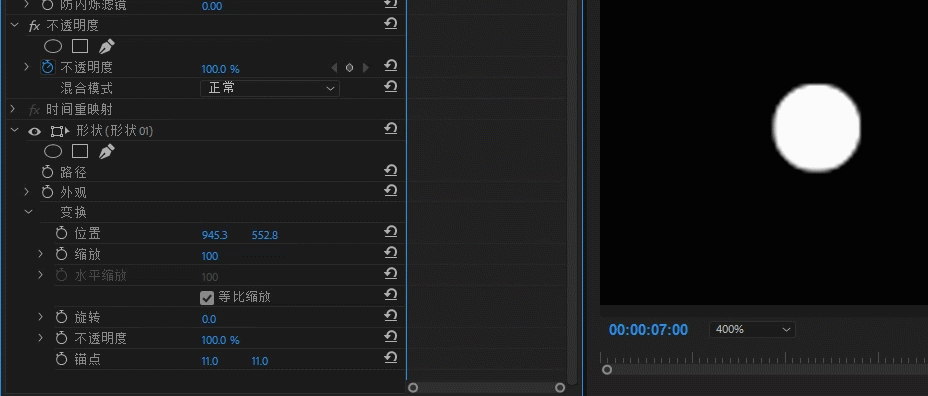Reset the 形状 (形状 01) effect
The height and width of the screenshot is (396, 928).
click(391, 129)
